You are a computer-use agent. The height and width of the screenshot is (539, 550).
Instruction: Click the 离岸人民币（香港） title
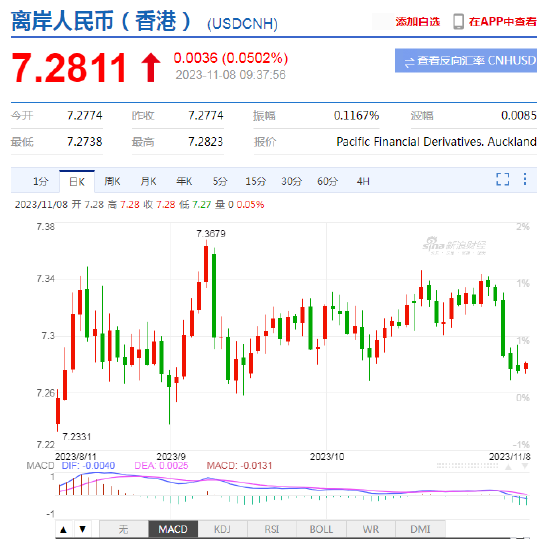pyautogui.click(x=101, y=21)
